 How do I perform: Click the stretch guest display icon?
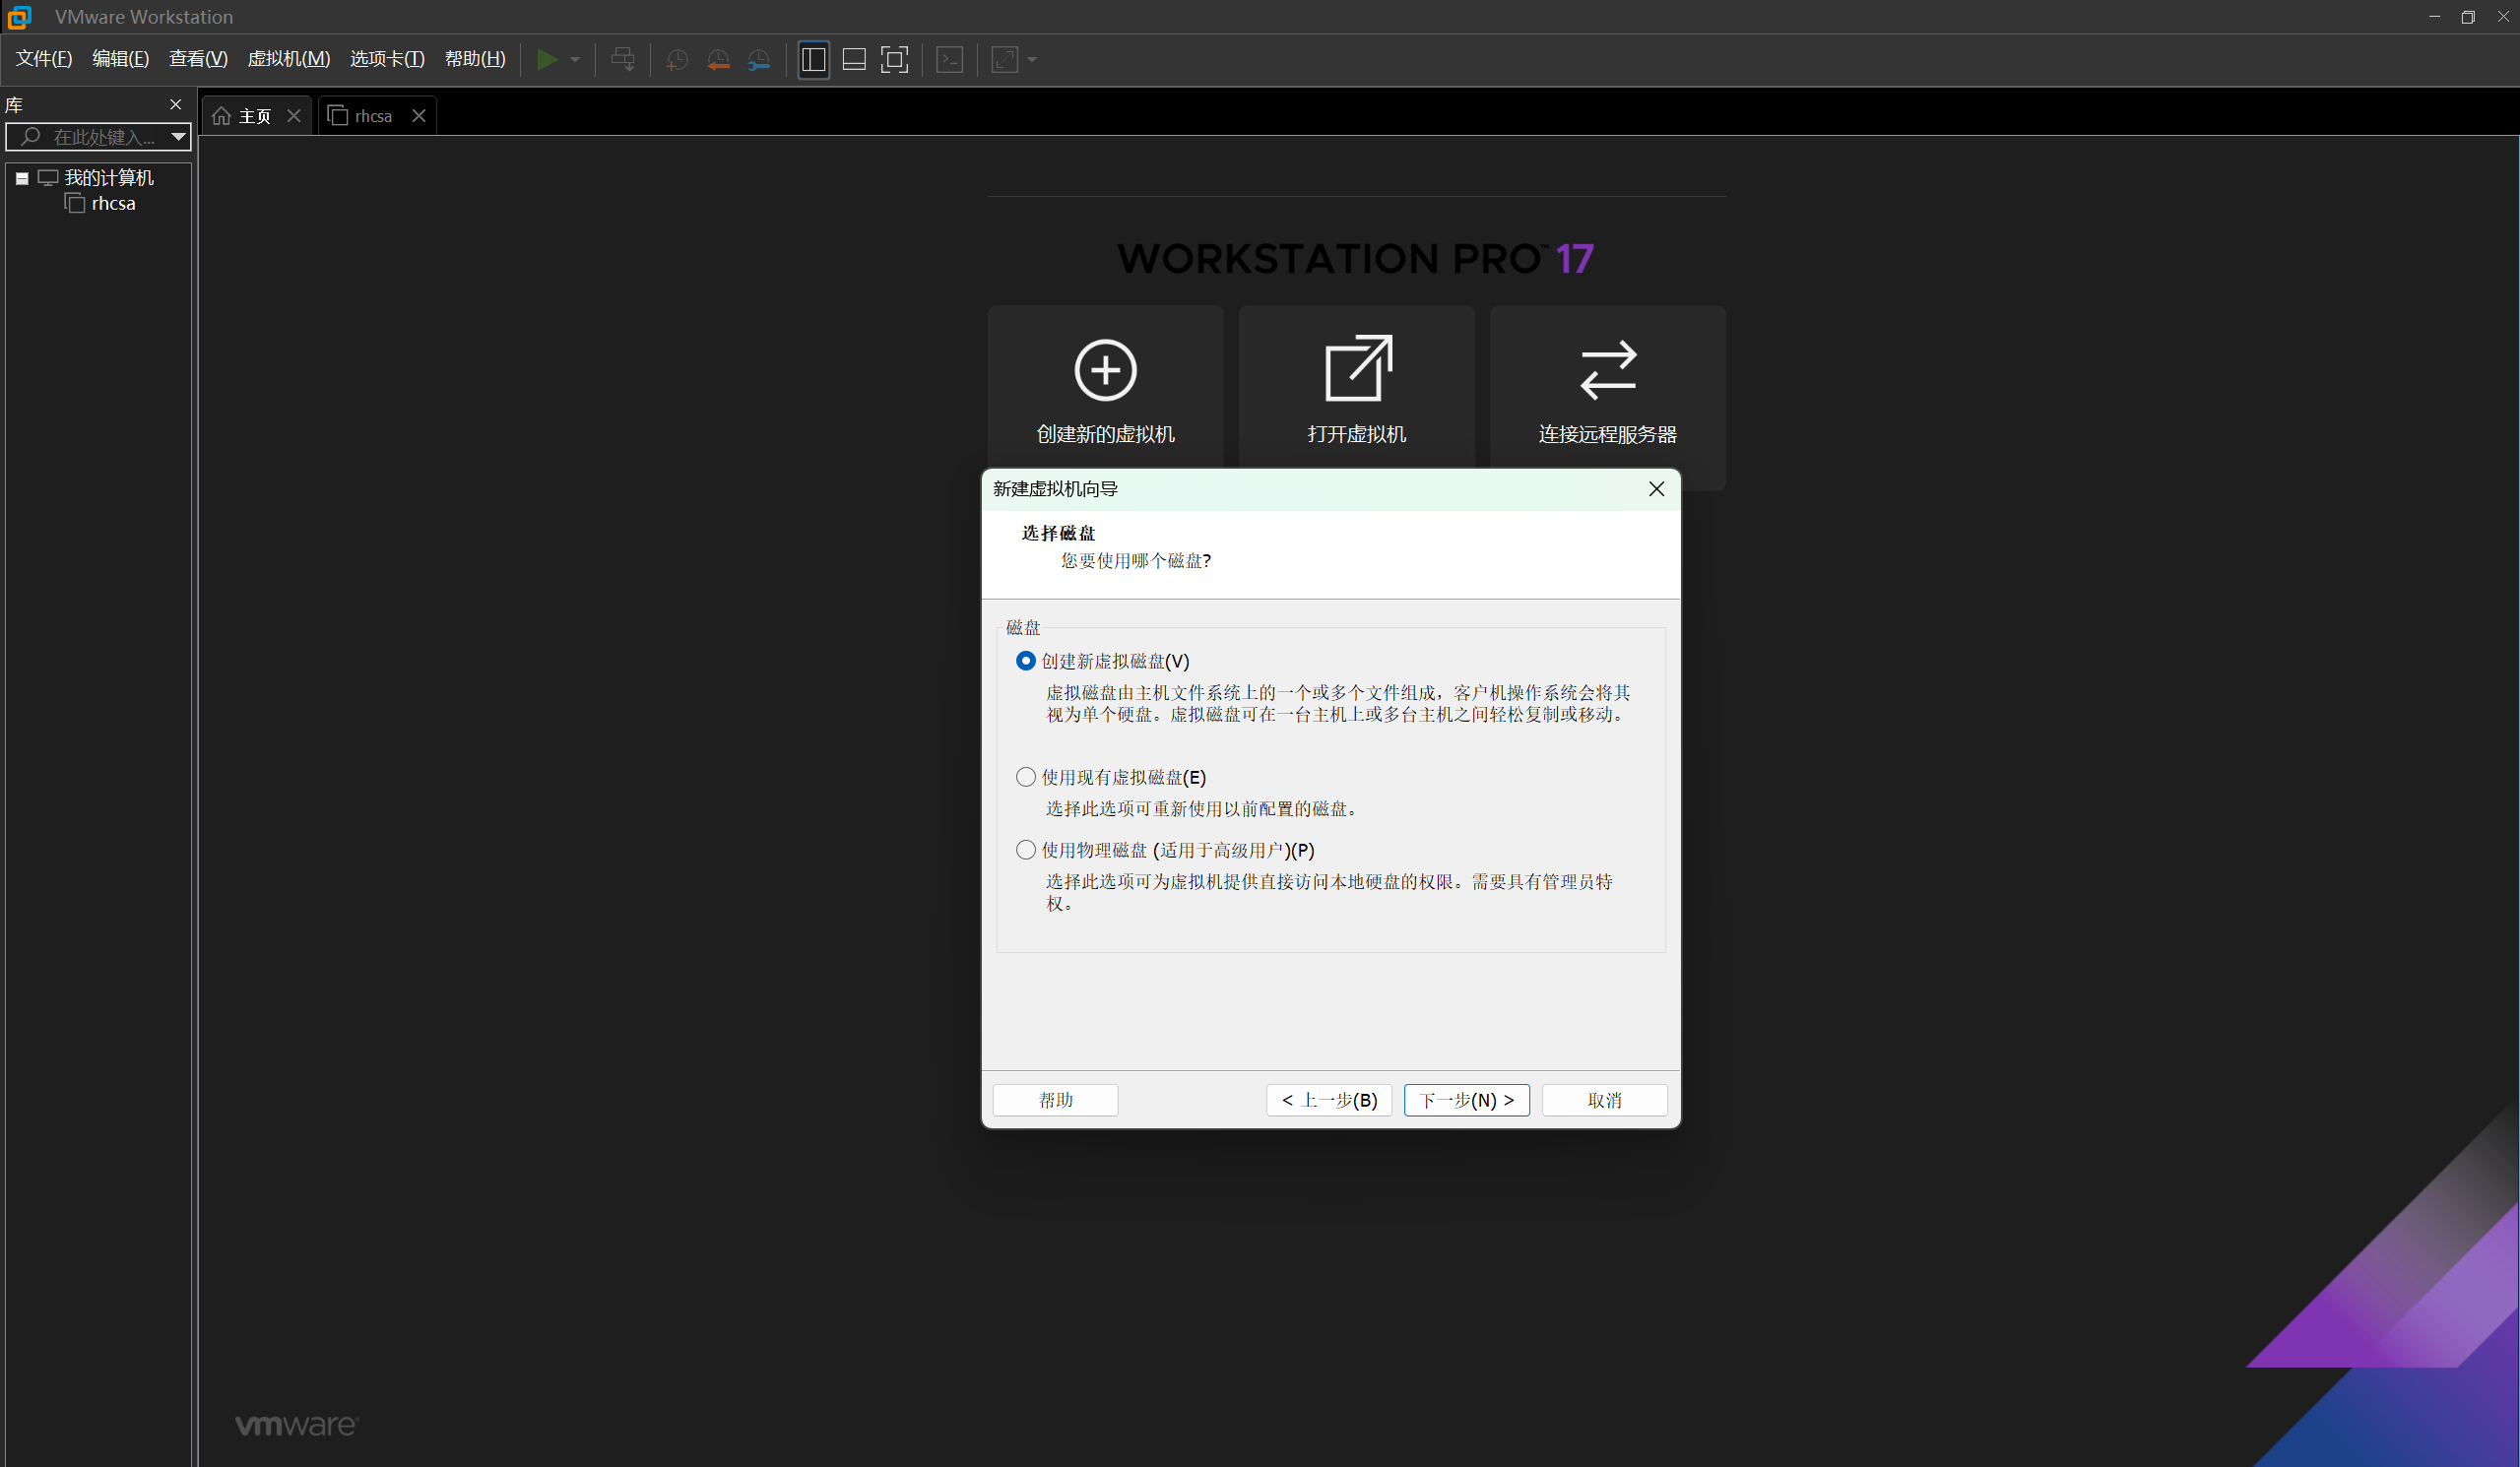pos(1004,60)
